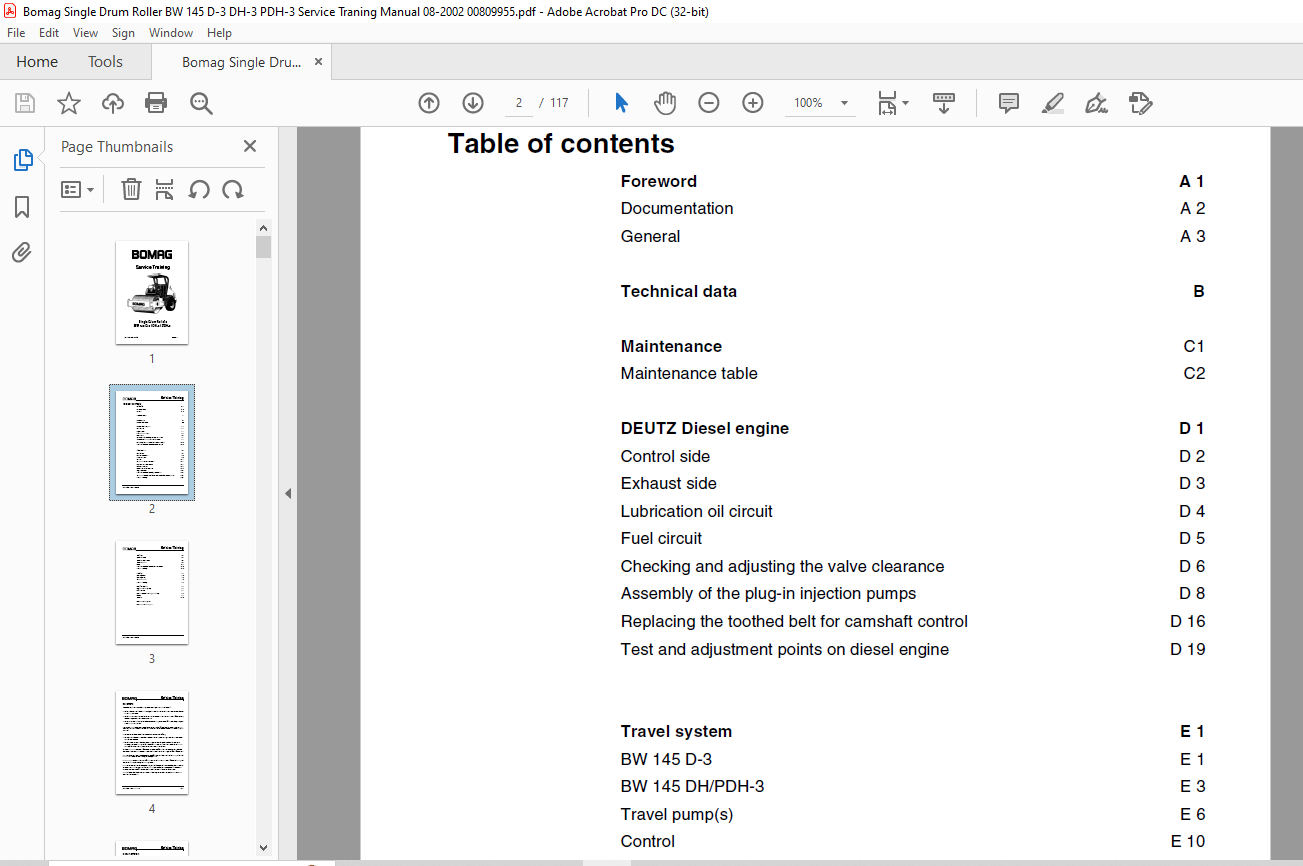Zoom out with the minus icon

click(709, 103)
